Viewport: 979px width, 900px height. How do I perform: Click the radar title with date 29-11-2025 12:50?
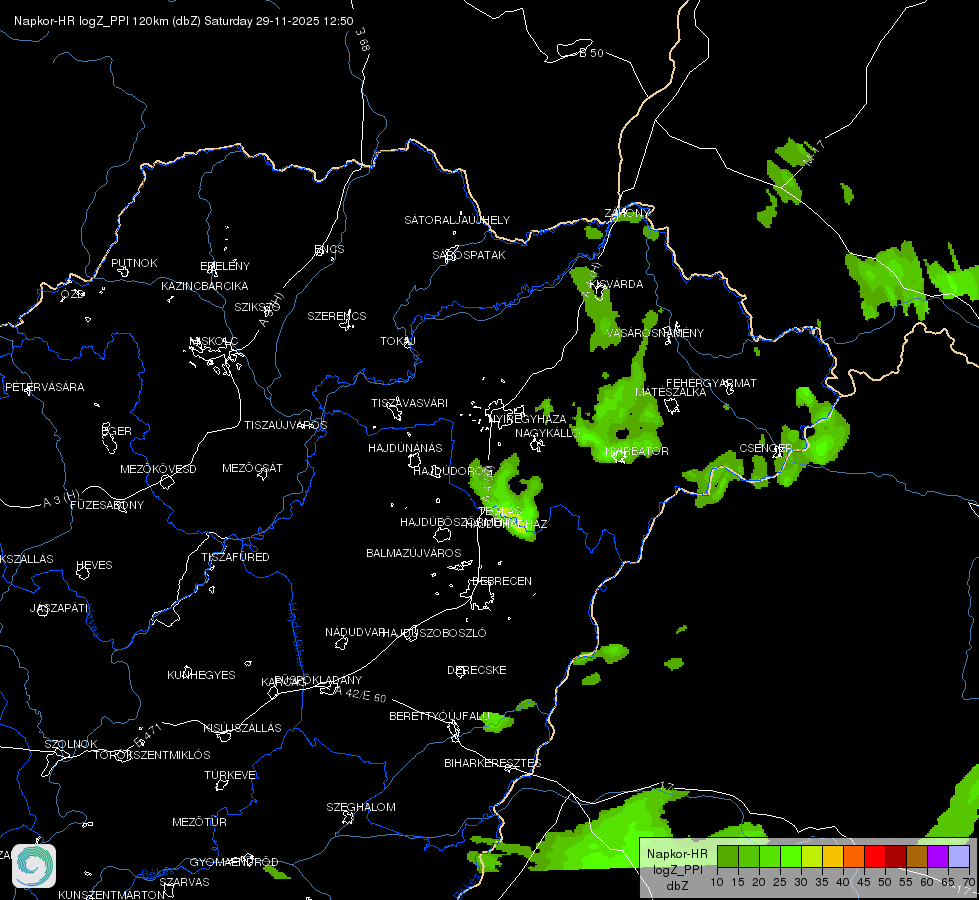point(184,21)
